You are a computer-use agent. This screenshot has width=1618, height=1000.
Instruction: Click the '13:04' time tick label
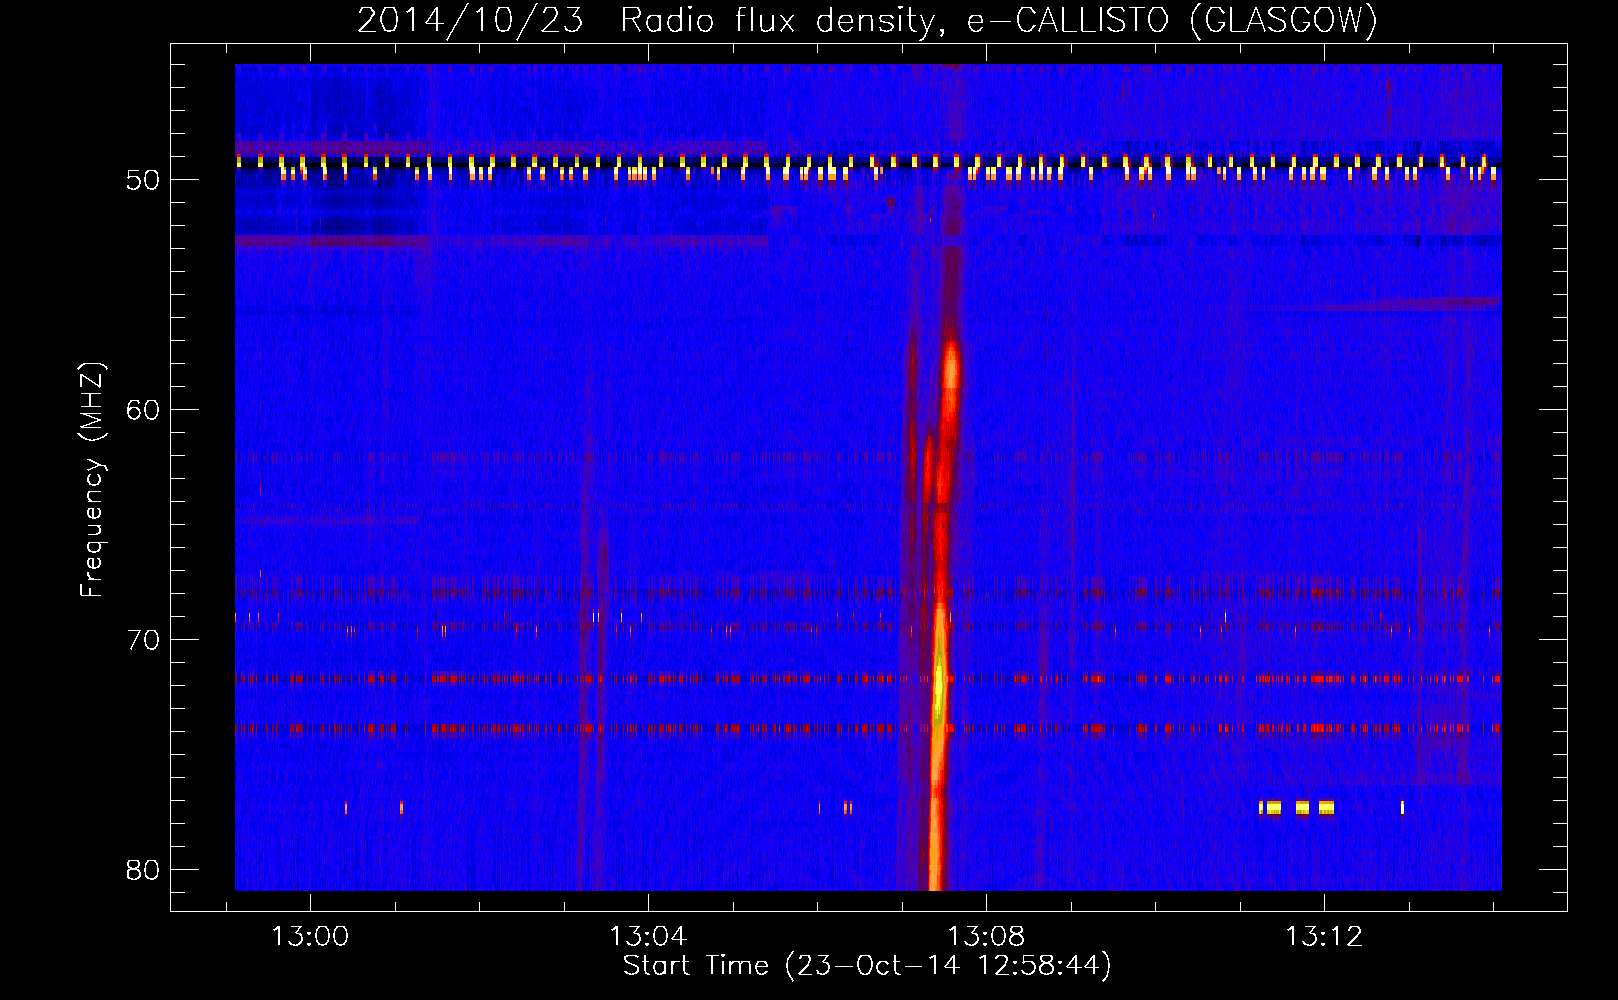tap(648, 937)
